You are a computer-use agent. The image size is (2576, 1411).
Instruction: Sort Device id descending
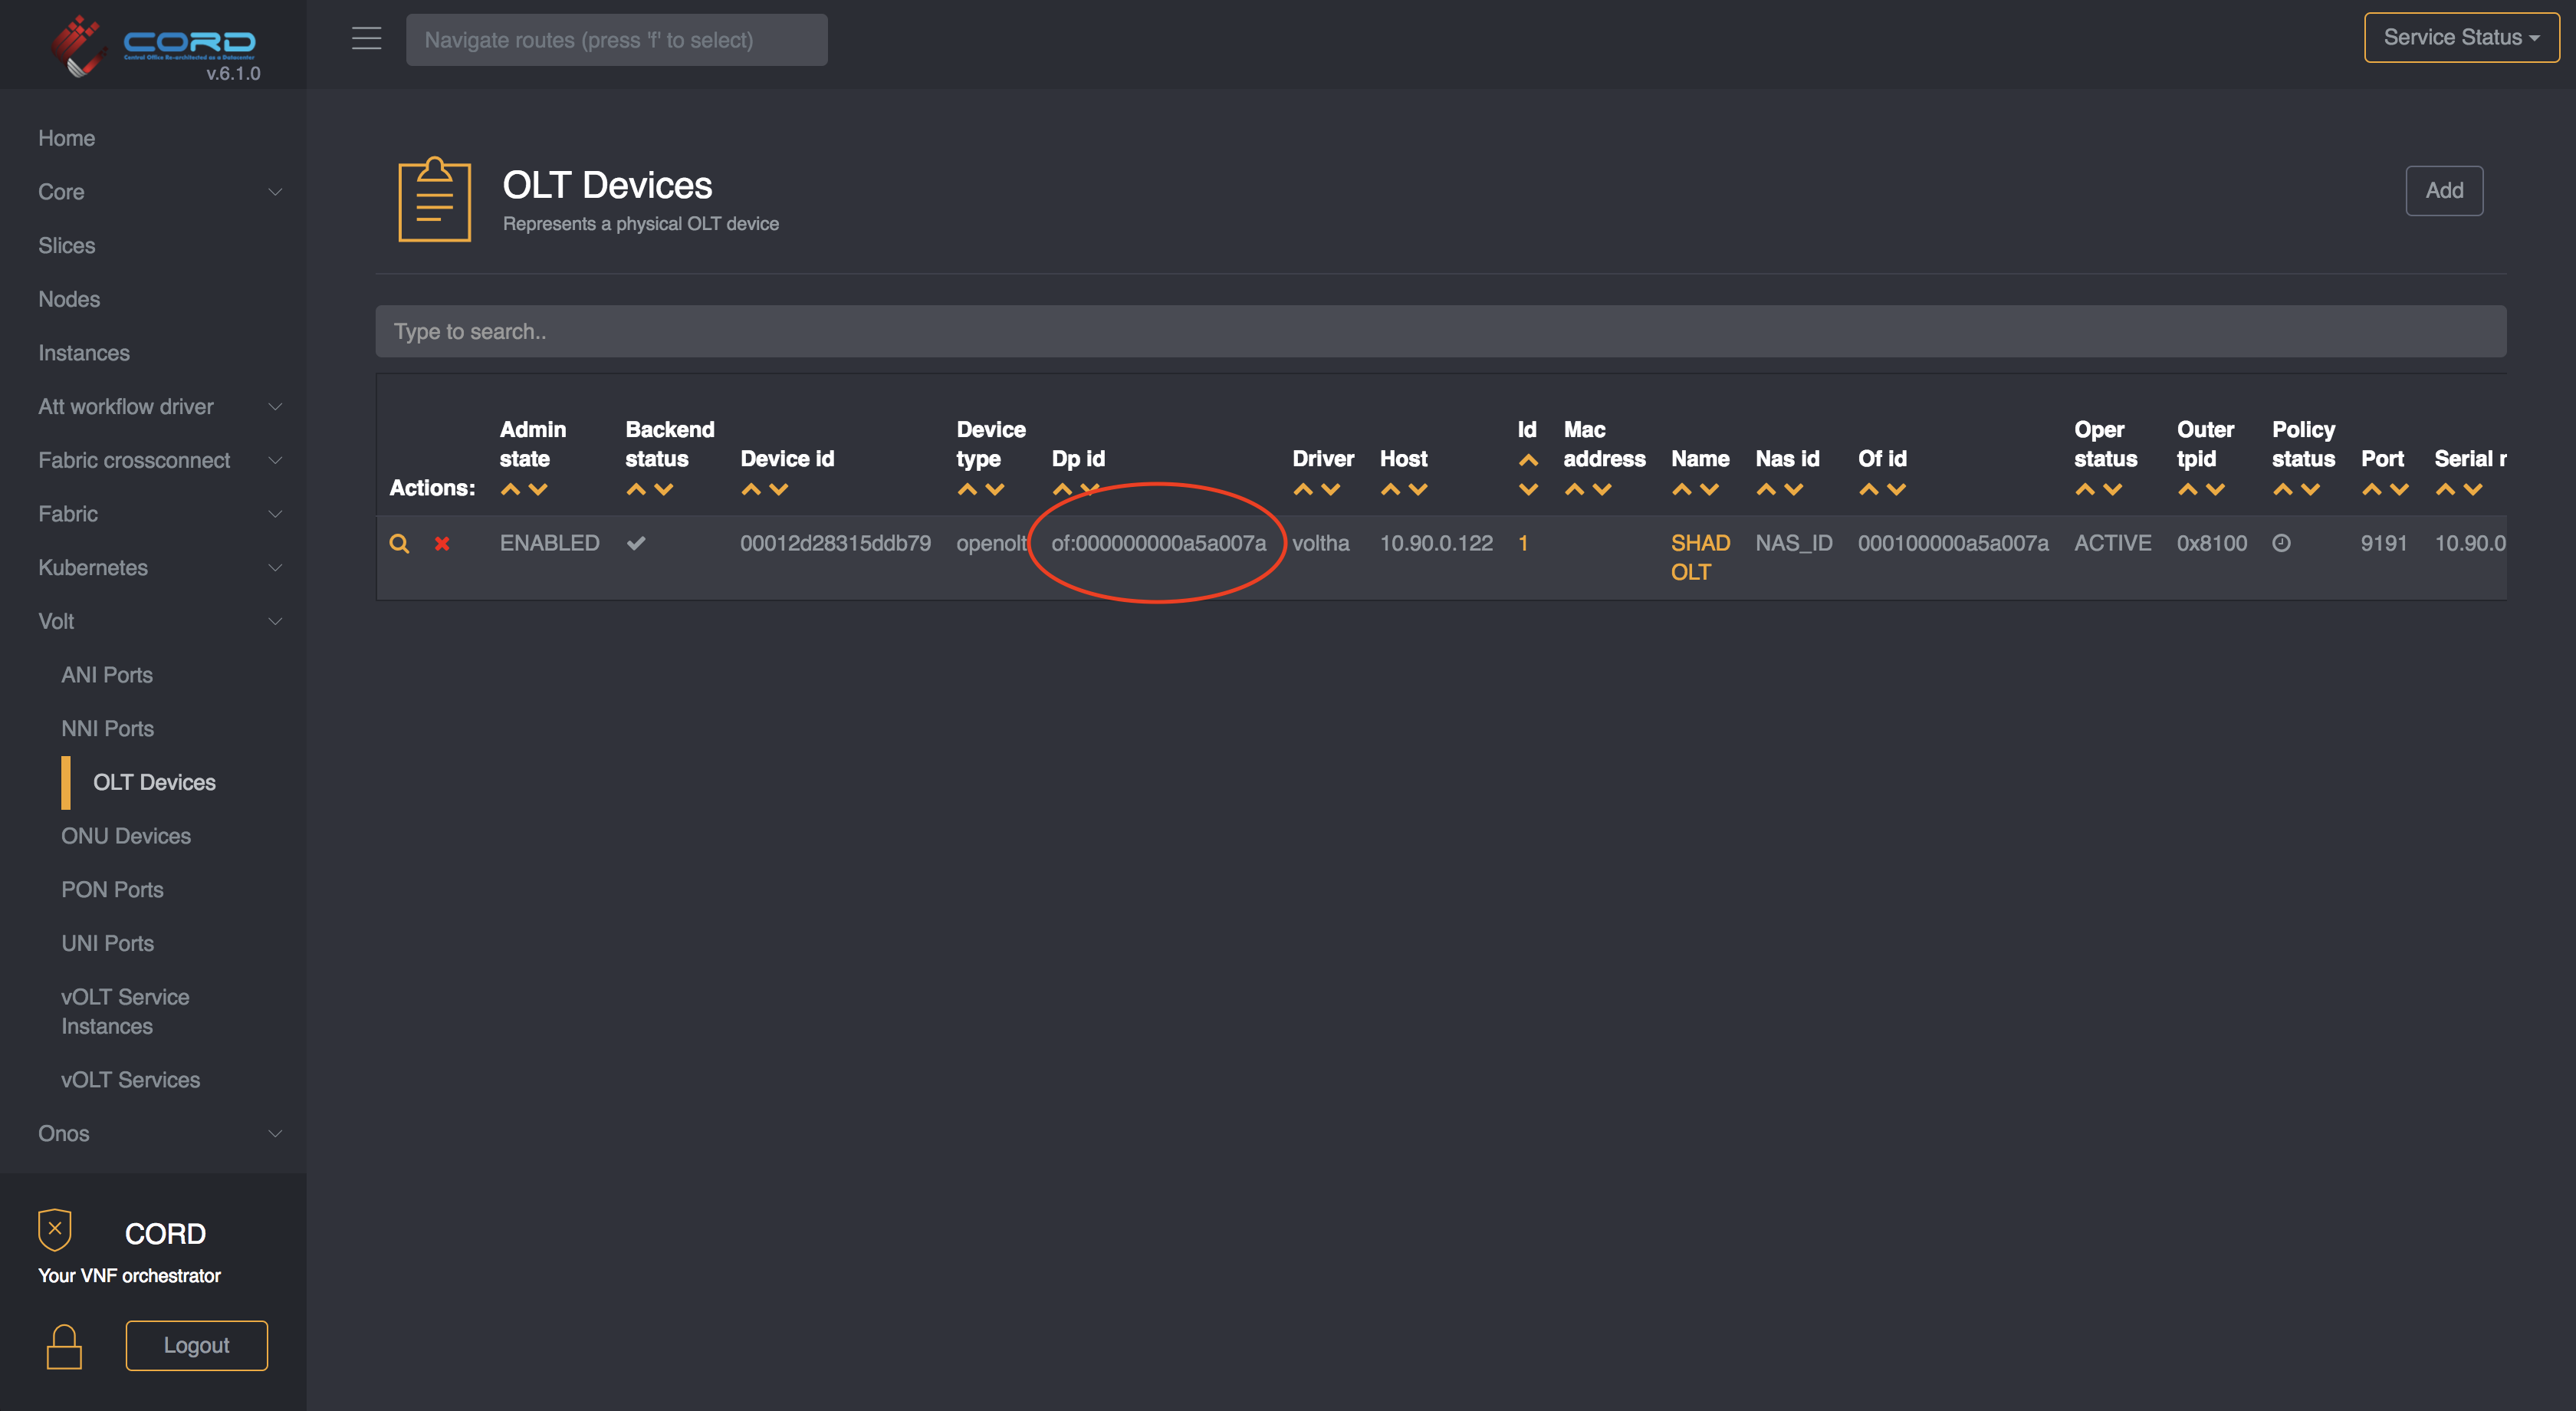coord(779,489)
